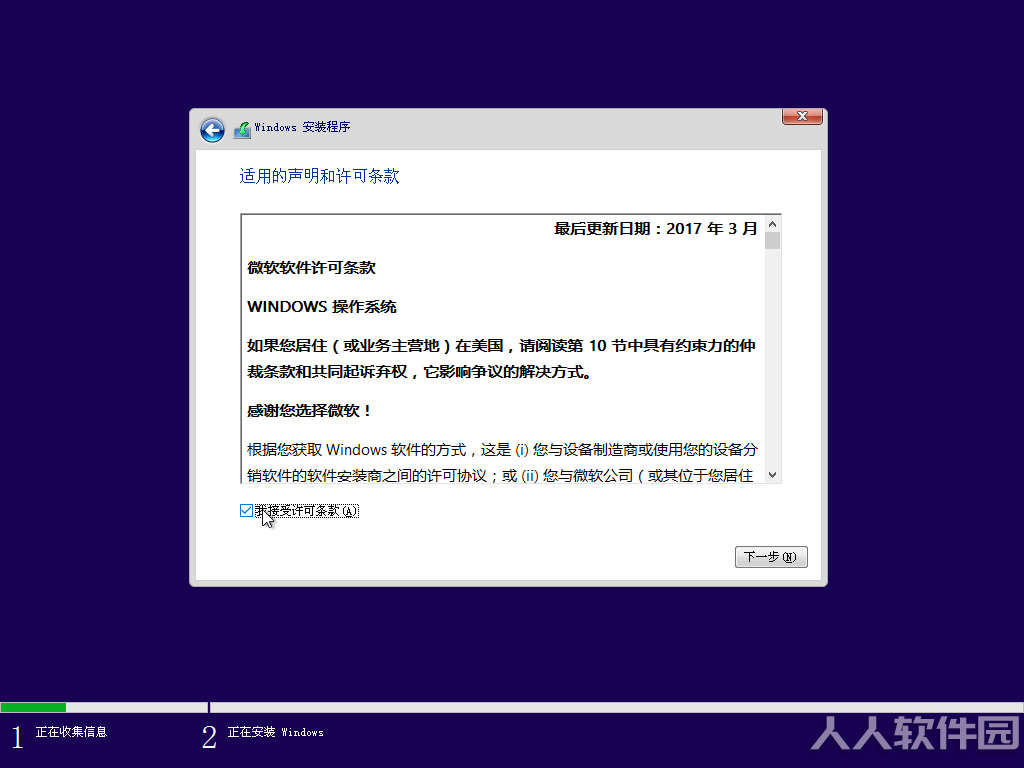1024x768 pixels.
Task: Close the Windows 安装程序 dialog
Action: 802,116
